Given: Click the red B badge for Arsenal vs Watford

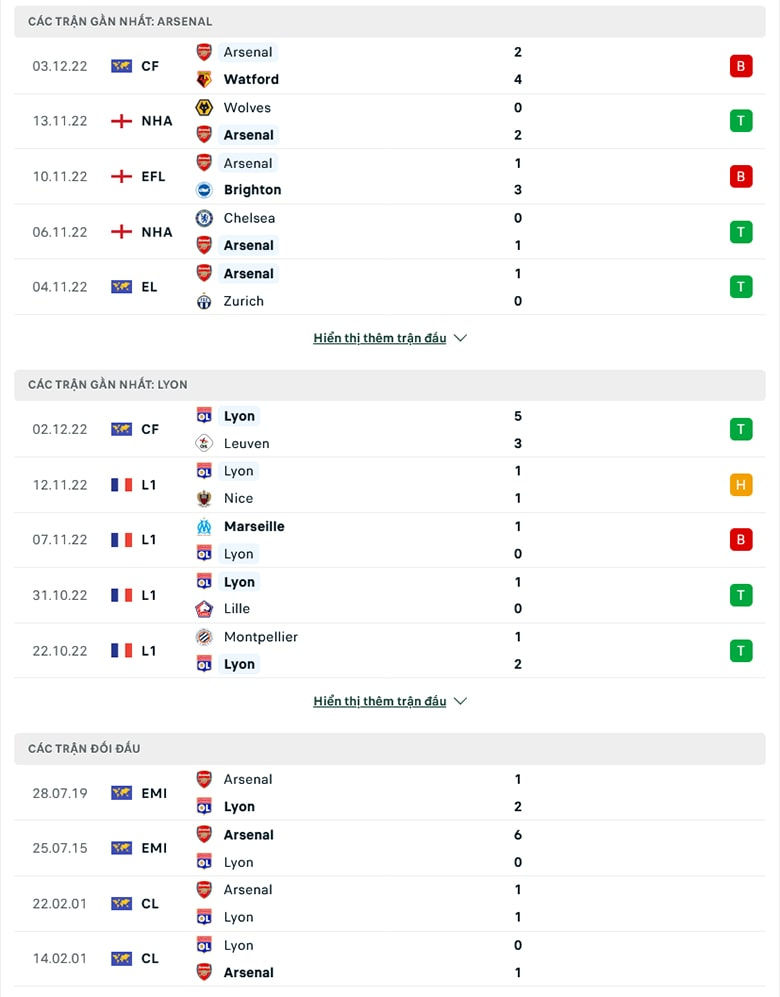Looking at the screenshot, I should coord(740,66).
